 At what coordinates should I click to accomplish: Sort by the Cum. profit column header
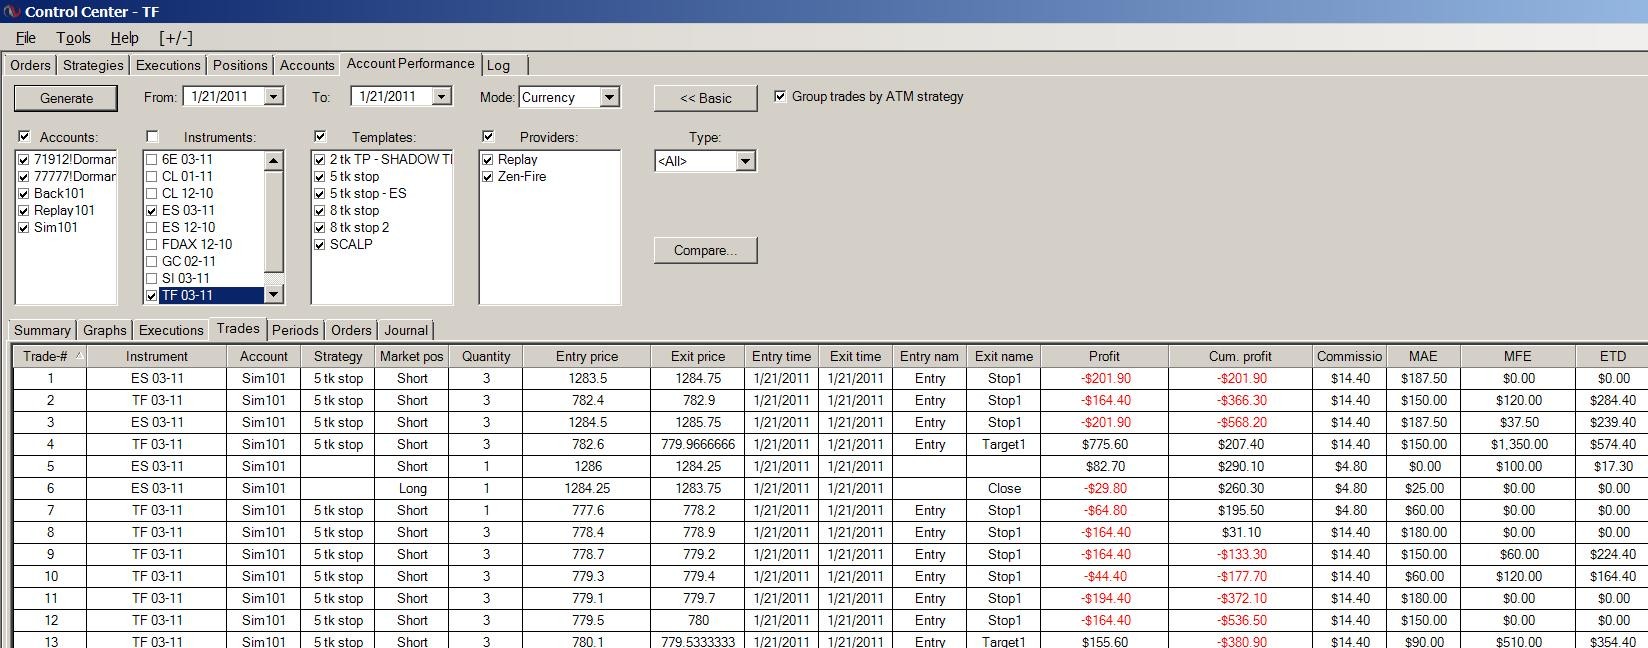tap(1240, 356)
